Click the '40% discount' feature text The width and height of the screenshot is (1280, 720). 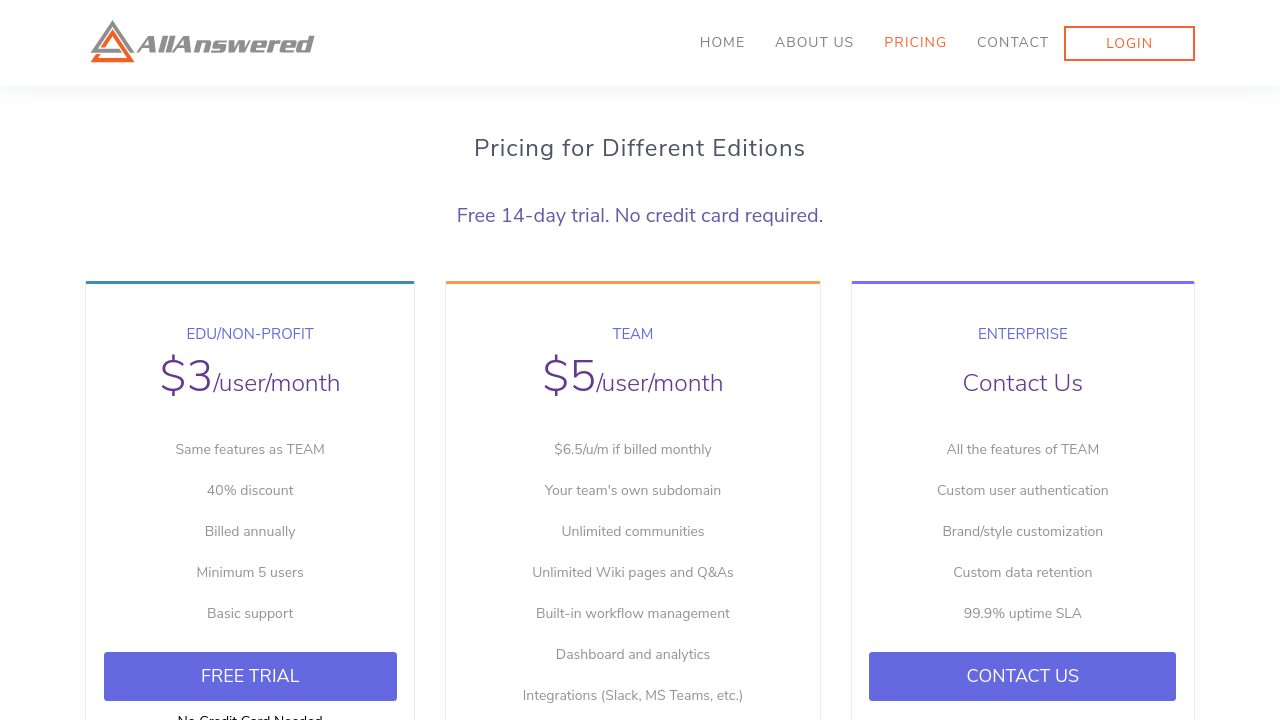coord(250,490)
